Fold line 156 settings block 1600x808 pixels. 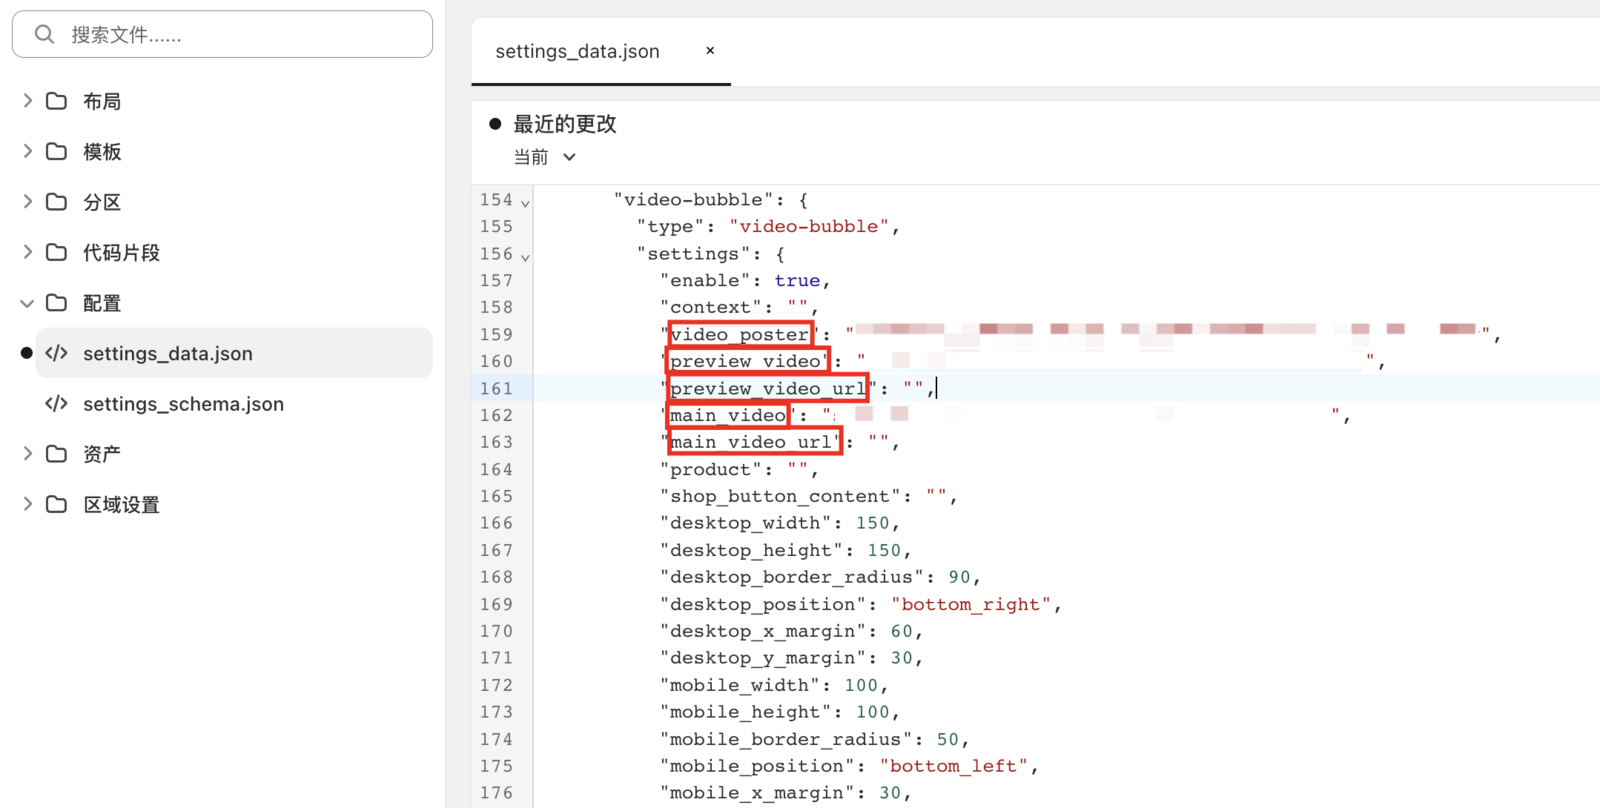click(525, 256)
